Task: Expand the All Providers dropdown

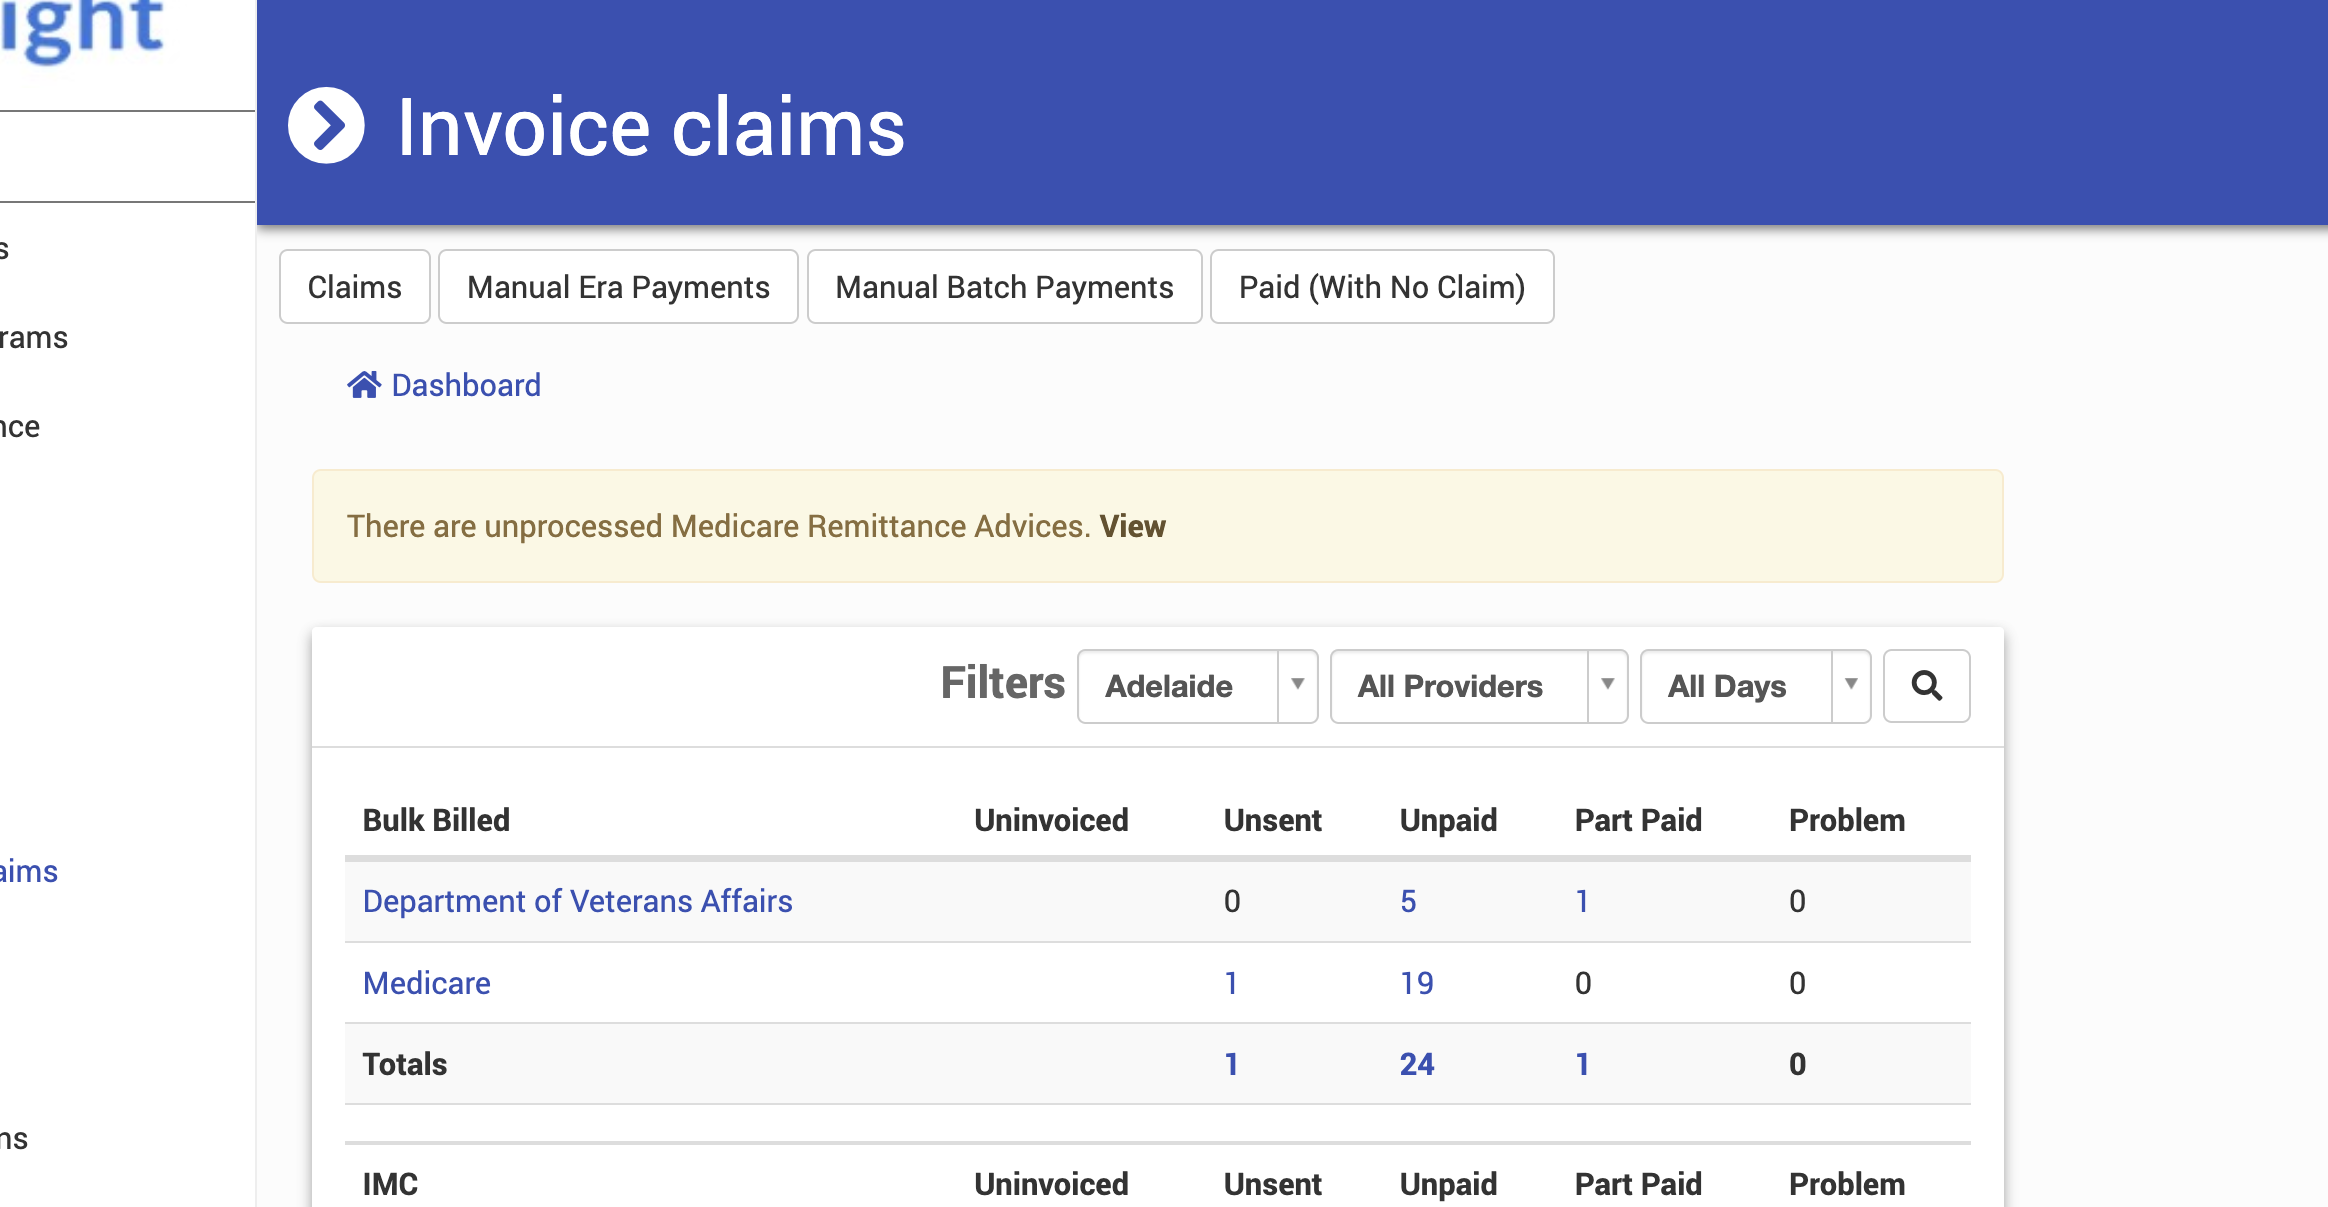Action: [1478, 686]
